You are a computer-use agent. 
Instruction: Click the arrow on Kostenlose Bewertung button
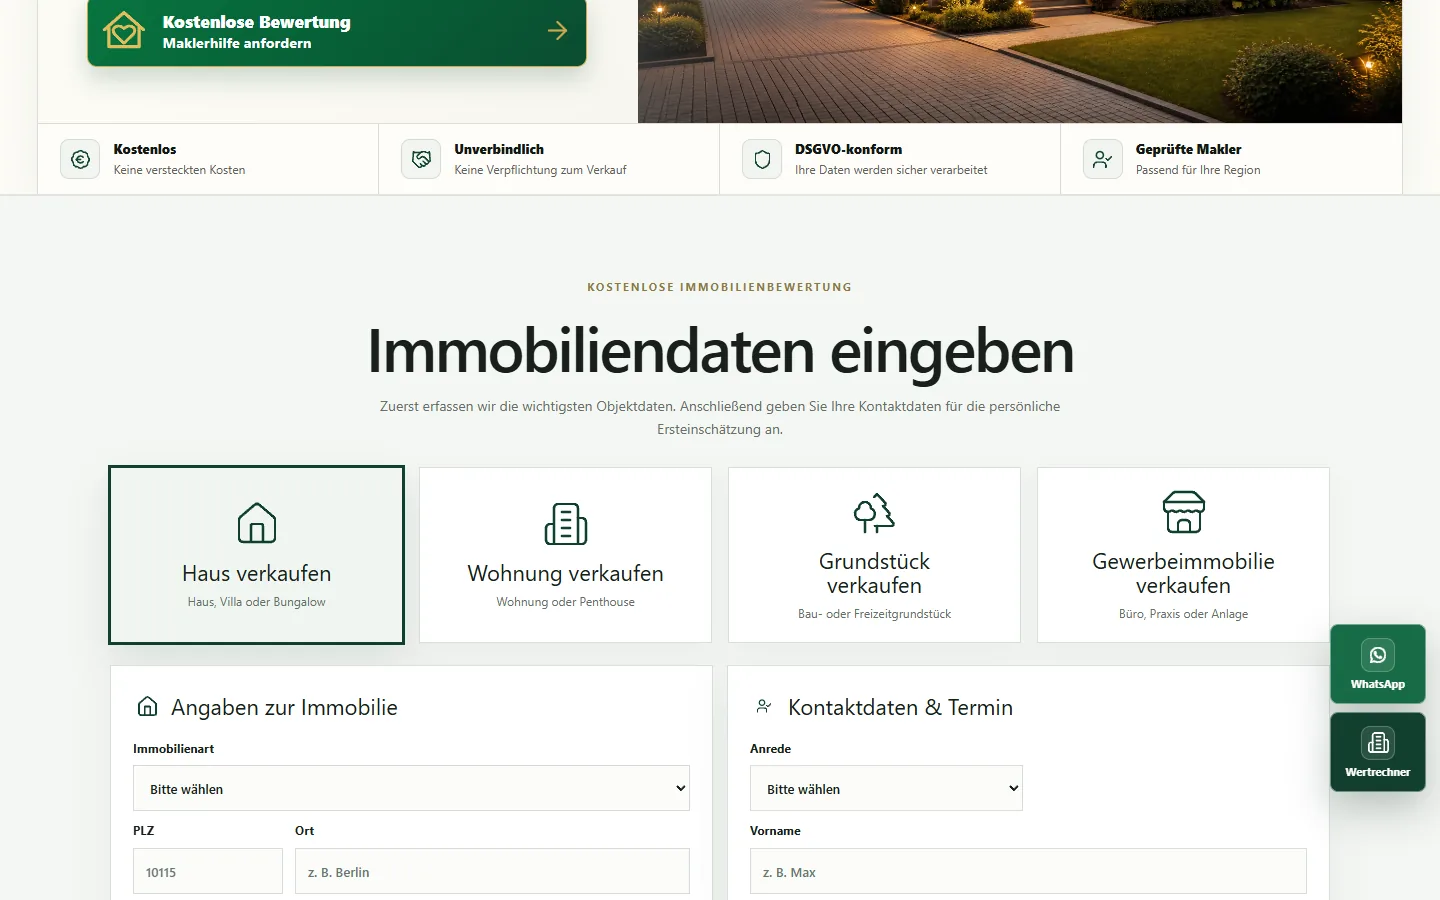[557, 31]
